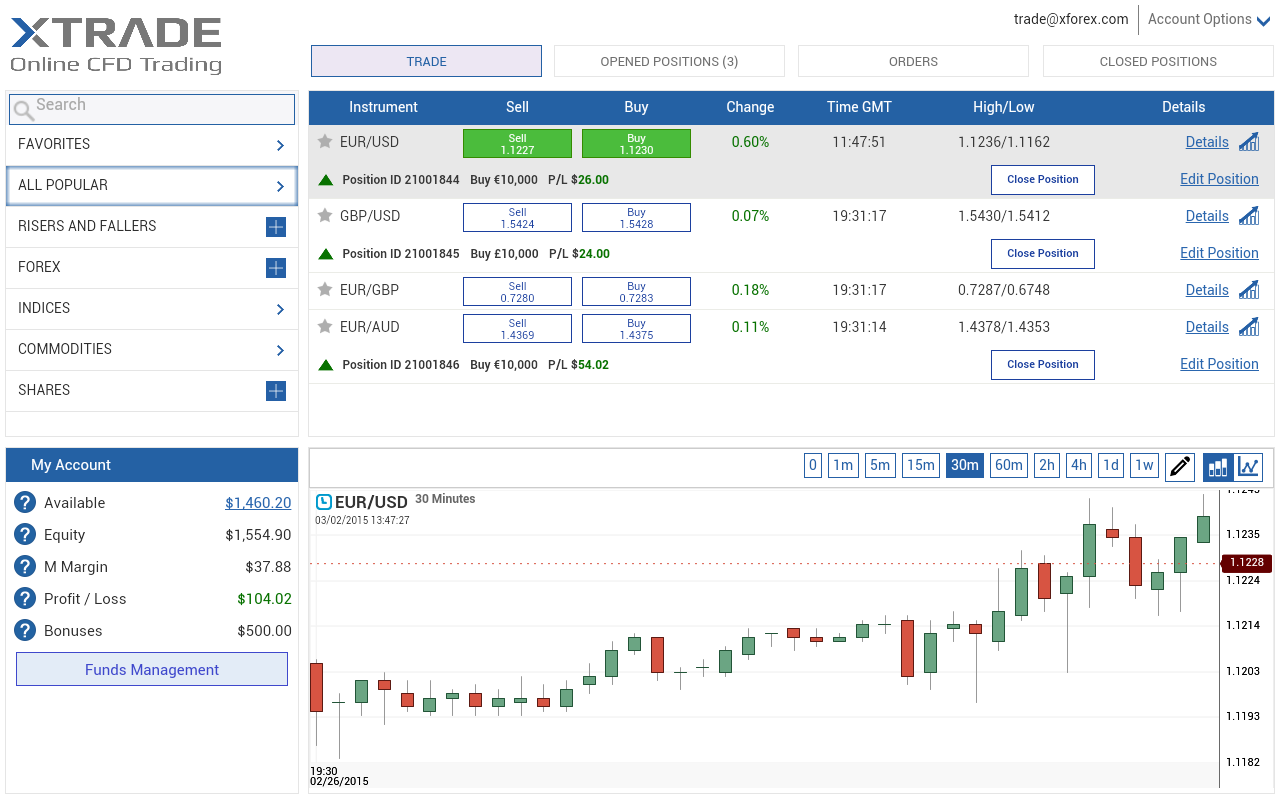The image size is (1280, 800).
Task: Select the 60m chart timeframe
Action: pos(1008,465)
